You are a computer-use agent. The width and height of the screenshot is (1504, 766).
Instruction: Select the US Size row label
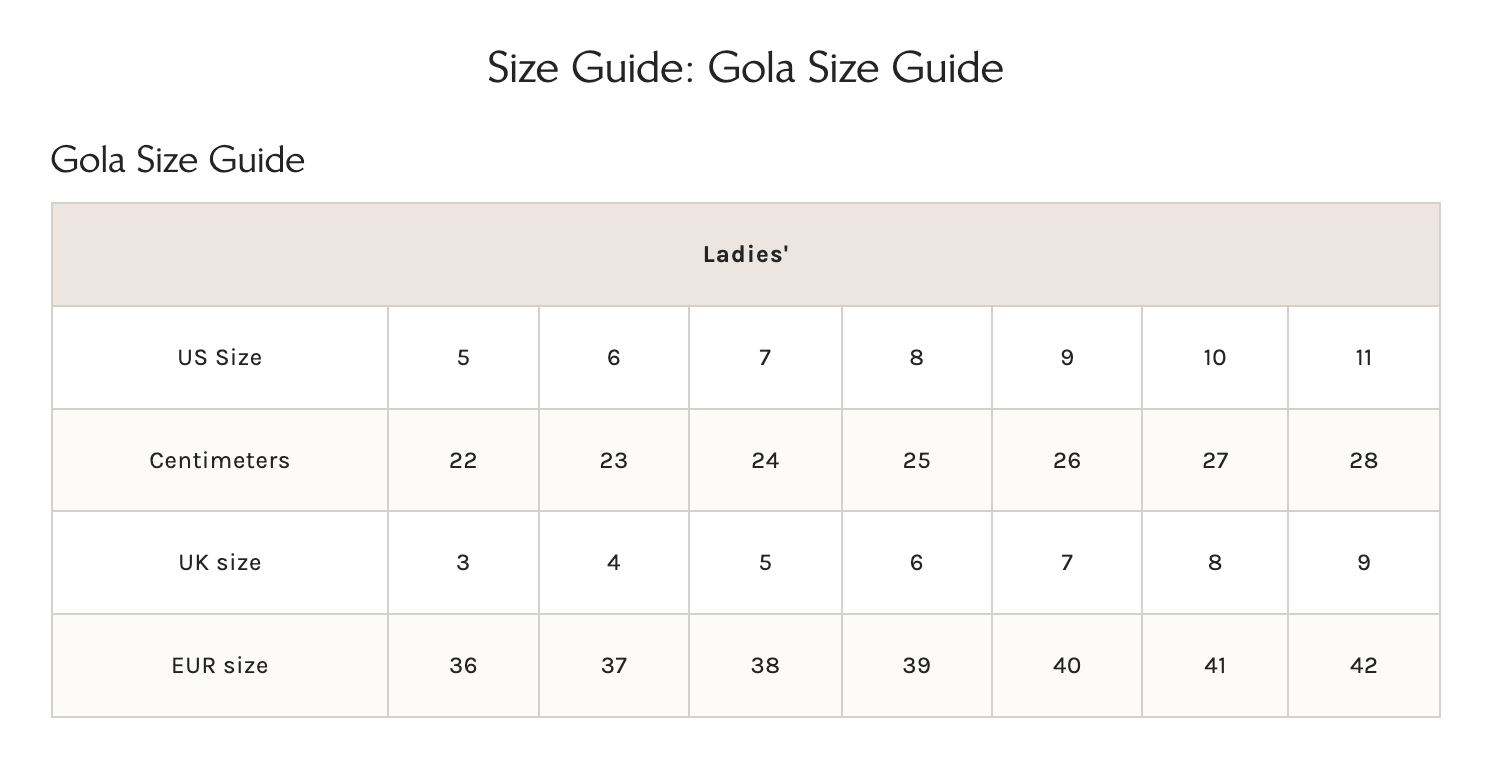220,358
